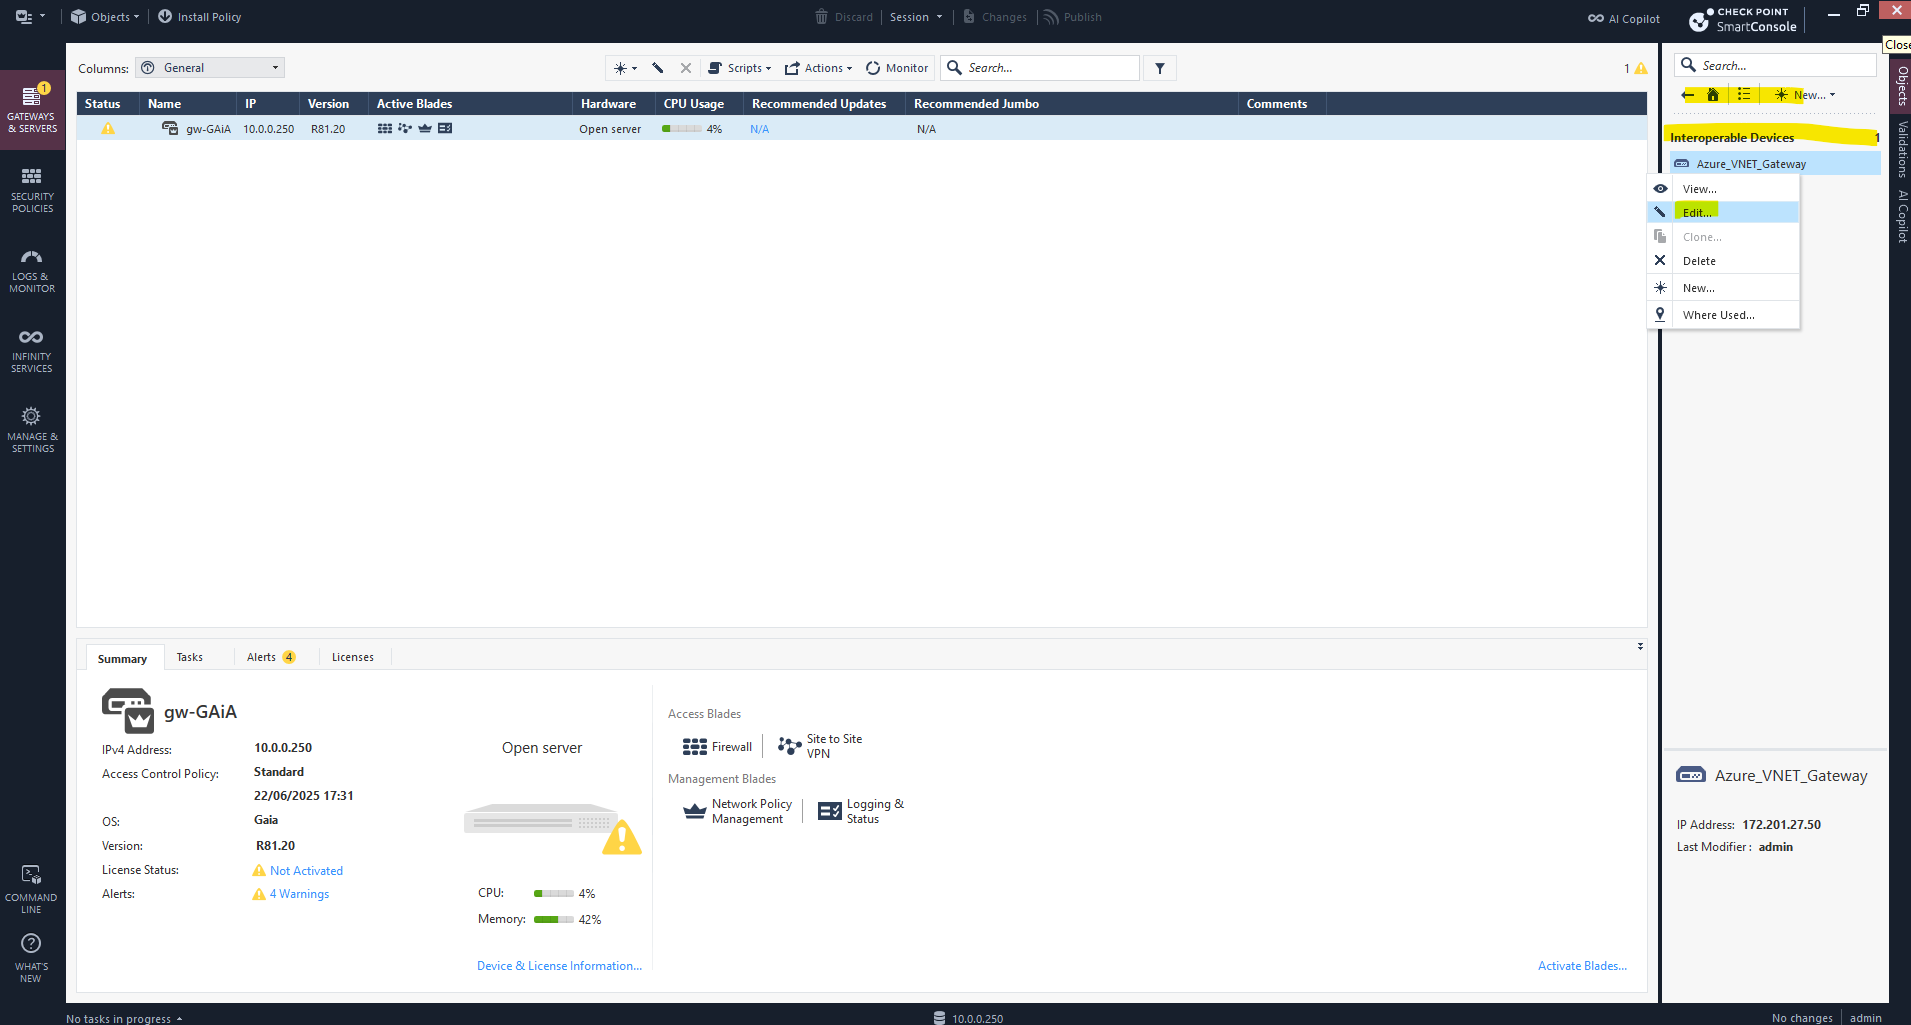Click Recommended Updates N/A link
This screenshot has width=1911, height=1025.
click(760, 129)
